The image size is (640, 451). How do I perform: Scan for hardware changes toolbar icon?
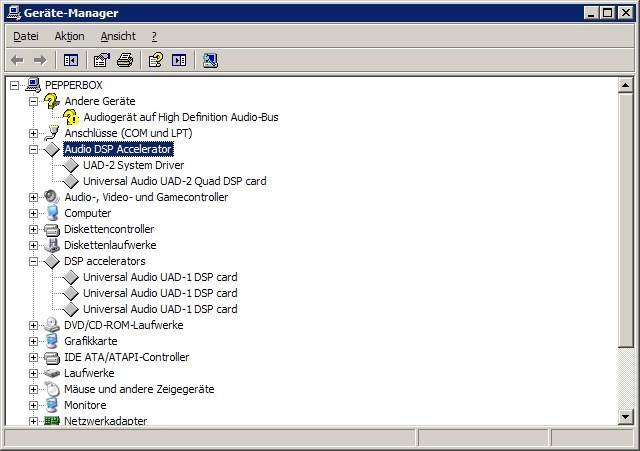coord(210,60)
